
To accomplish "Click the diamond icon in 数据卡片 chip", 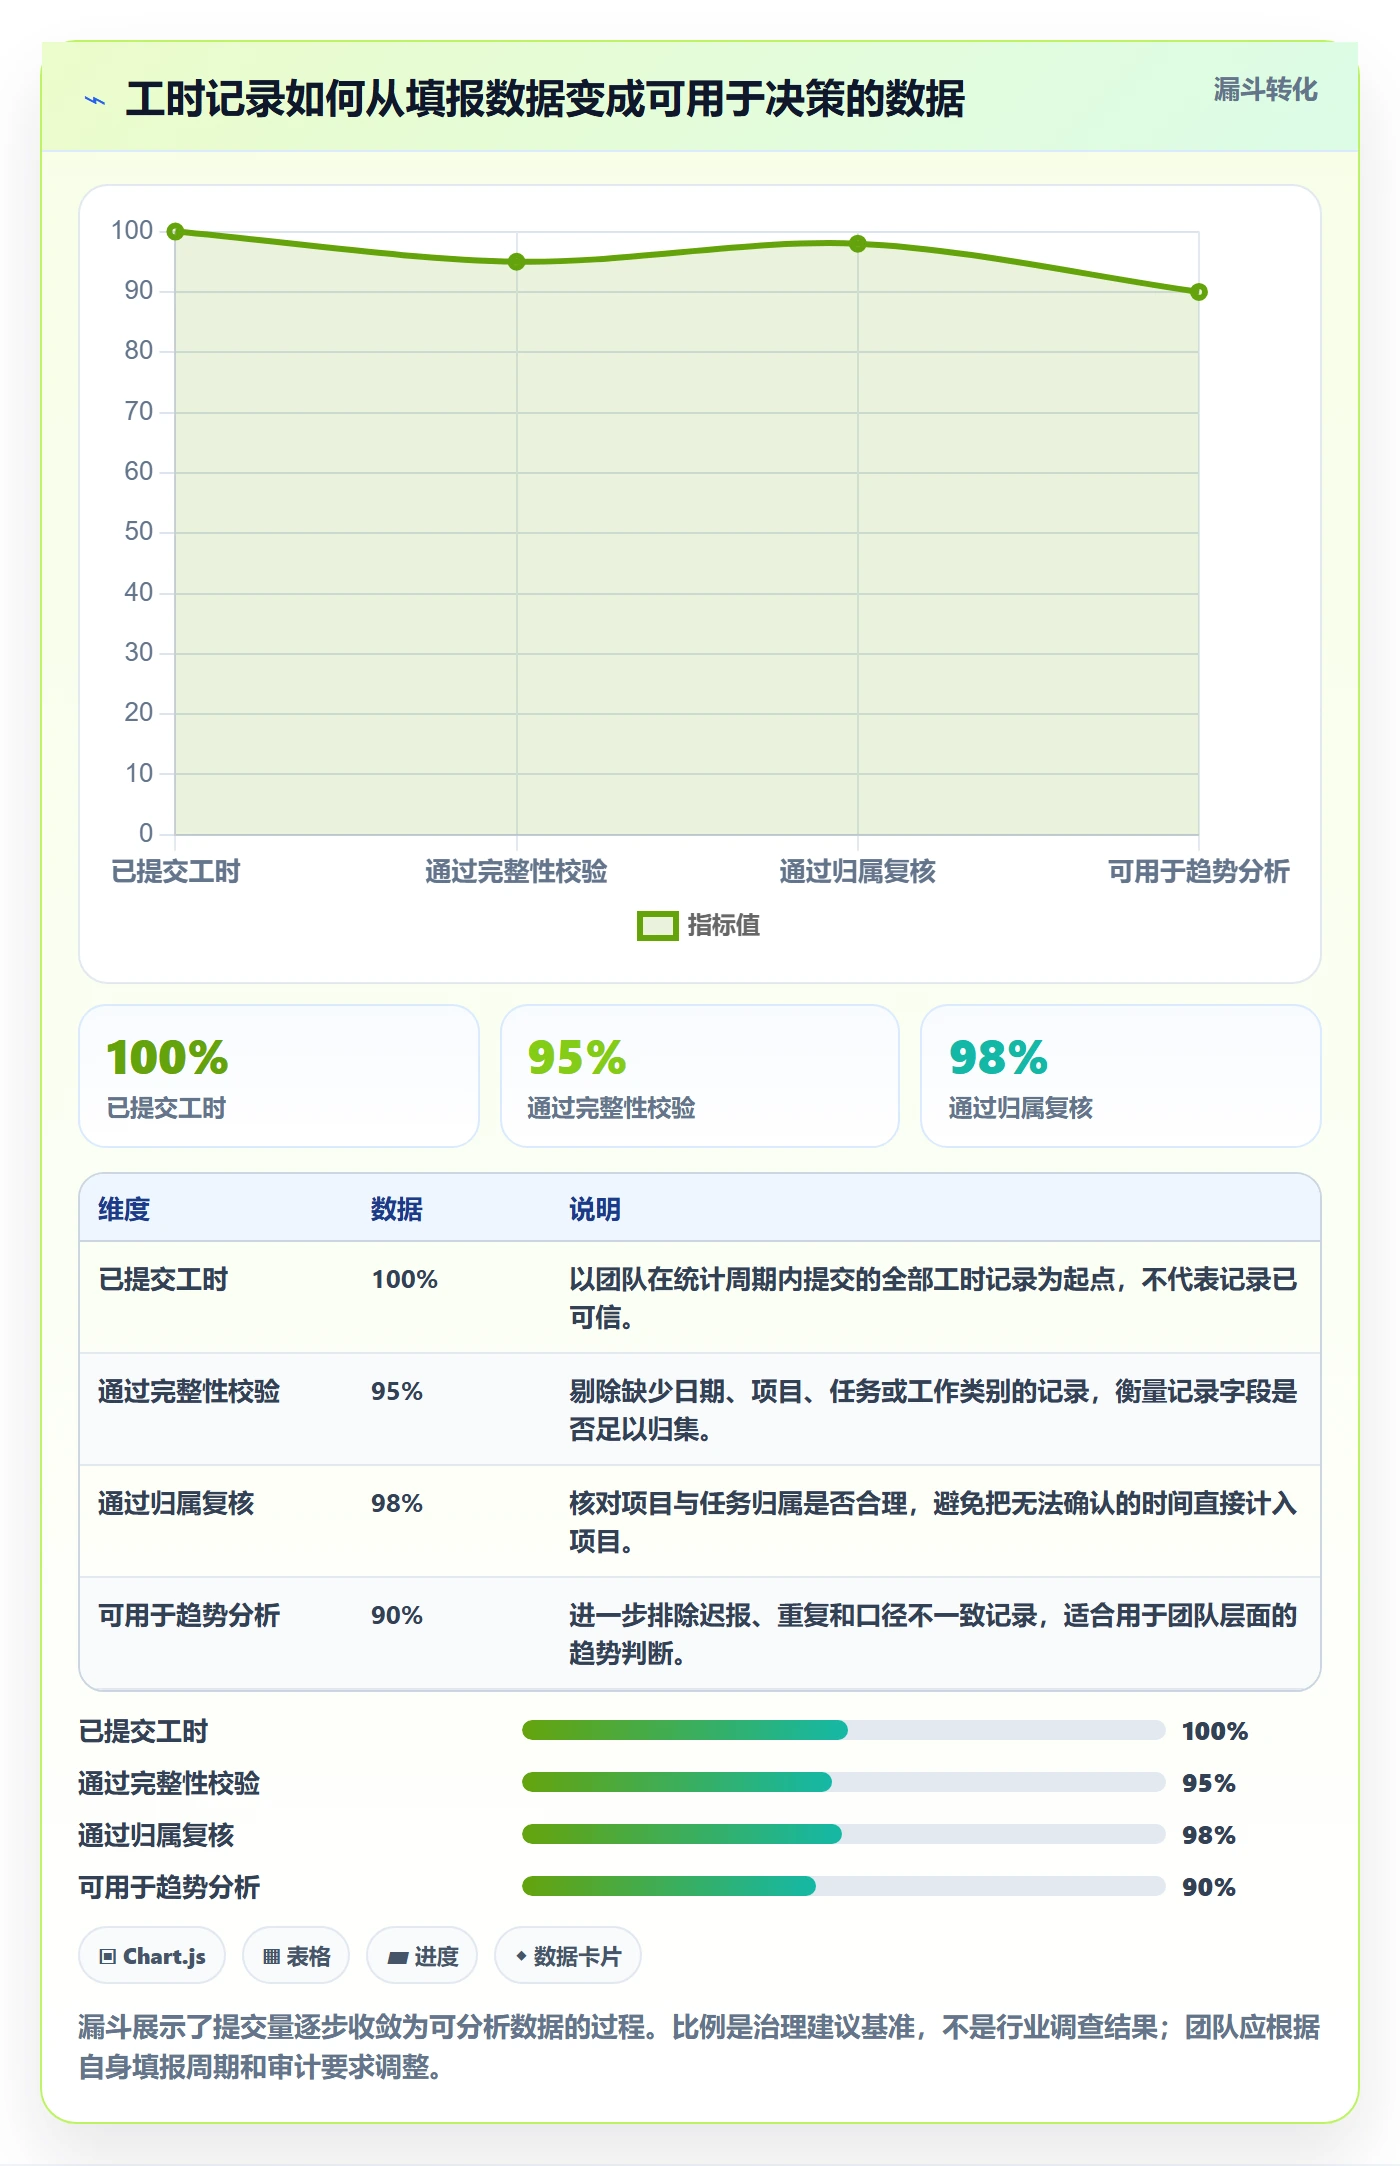I will (x=521, y=1956).
